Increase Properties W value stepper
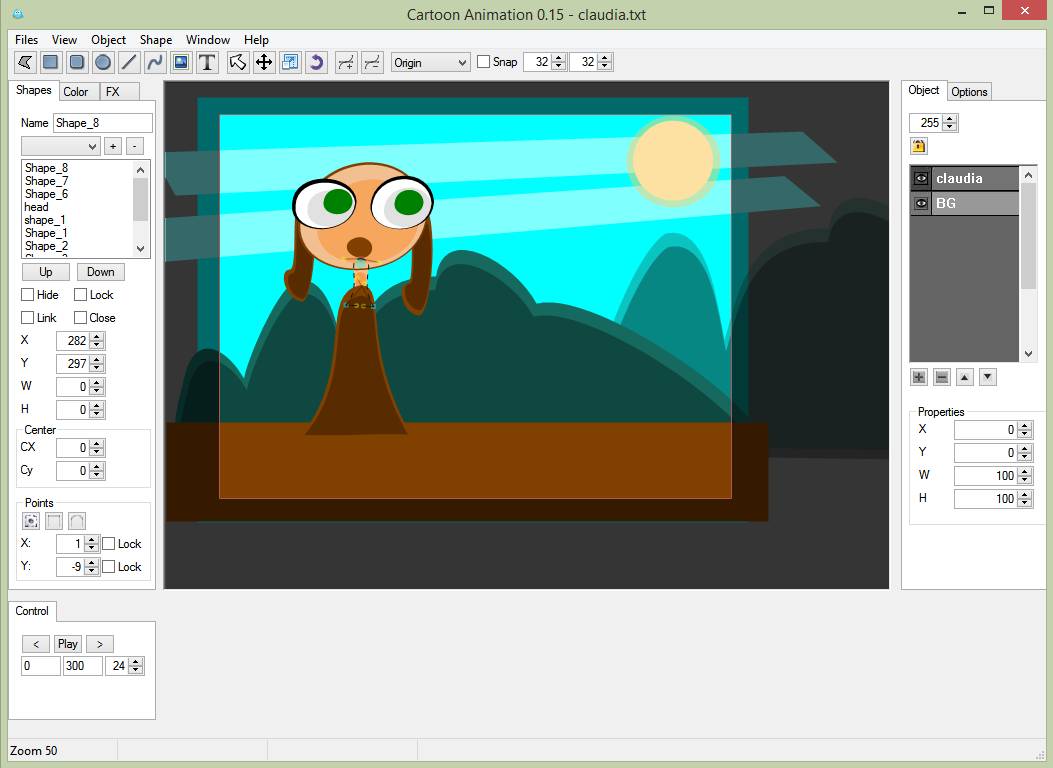 pos(1024,471)
